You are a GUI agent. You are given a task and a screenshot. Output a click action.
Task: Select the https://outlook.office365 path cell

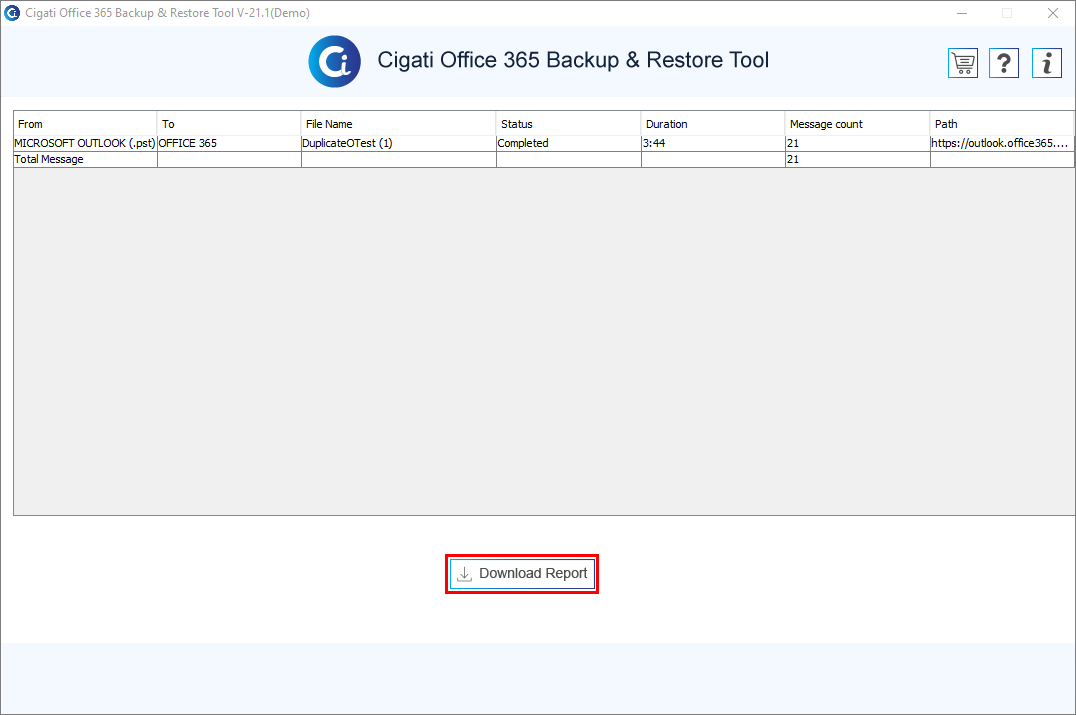click(x=1002, y=143)
